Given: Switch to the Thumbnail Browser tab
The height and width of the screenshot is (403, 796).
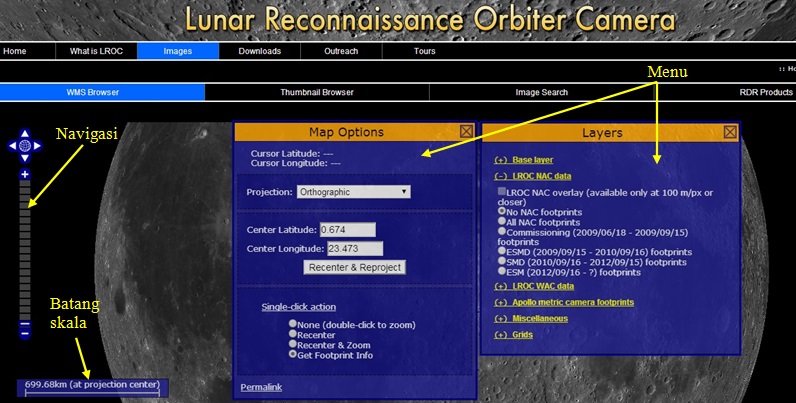Looking at the screenshot, I should (x=317, y=92).
